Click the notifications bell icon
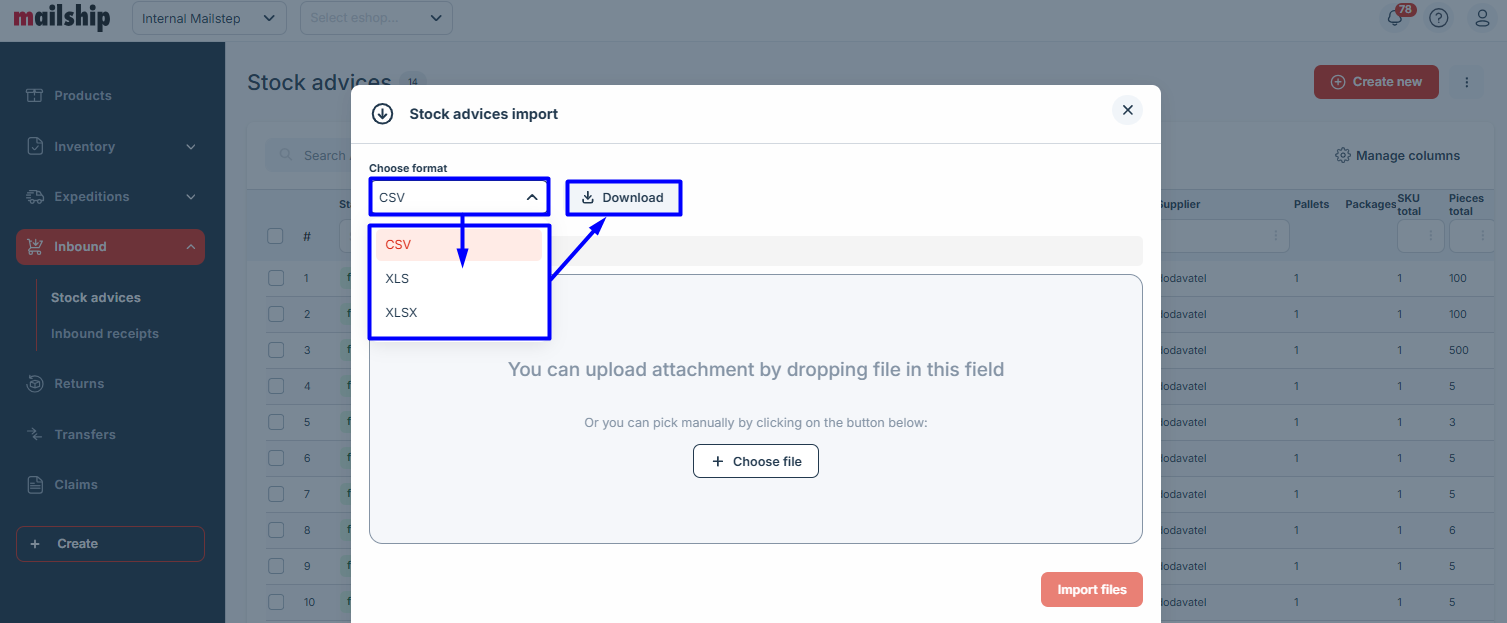The height and width of the screenshot is (623, 1507). (1395, 18)
